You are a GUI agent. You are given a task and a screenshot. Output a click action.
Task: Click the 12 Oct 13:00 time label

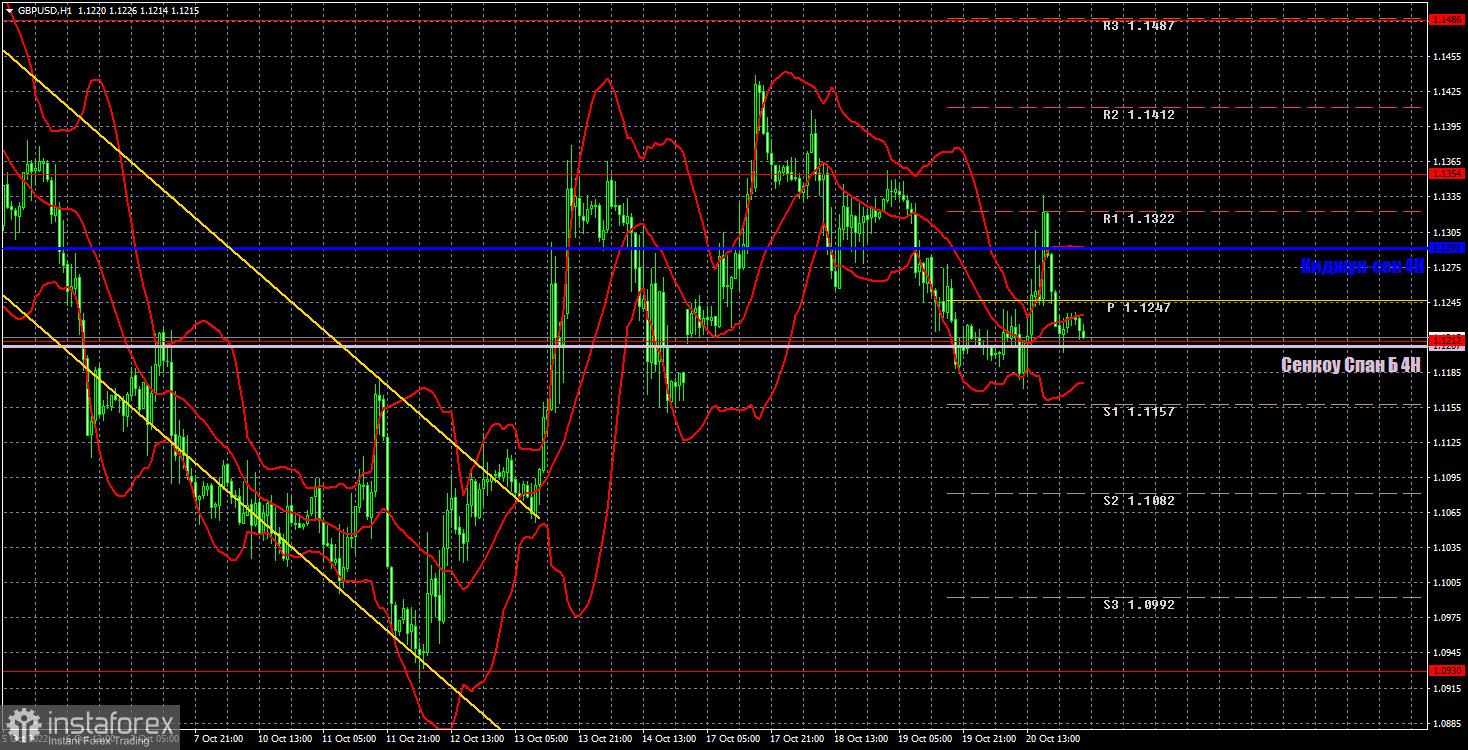point(476,740)
